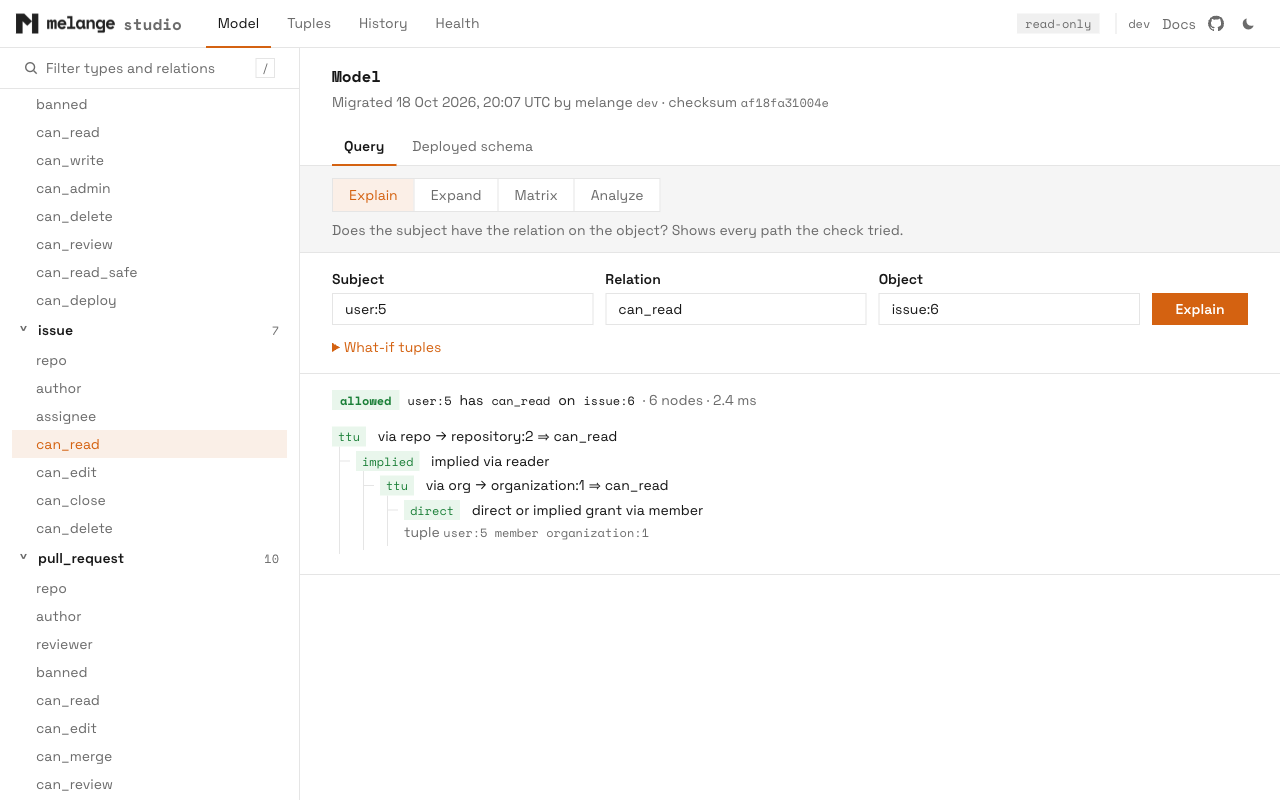
Task: Click the "implied via reader" node
Action: (x=490, y=461)
